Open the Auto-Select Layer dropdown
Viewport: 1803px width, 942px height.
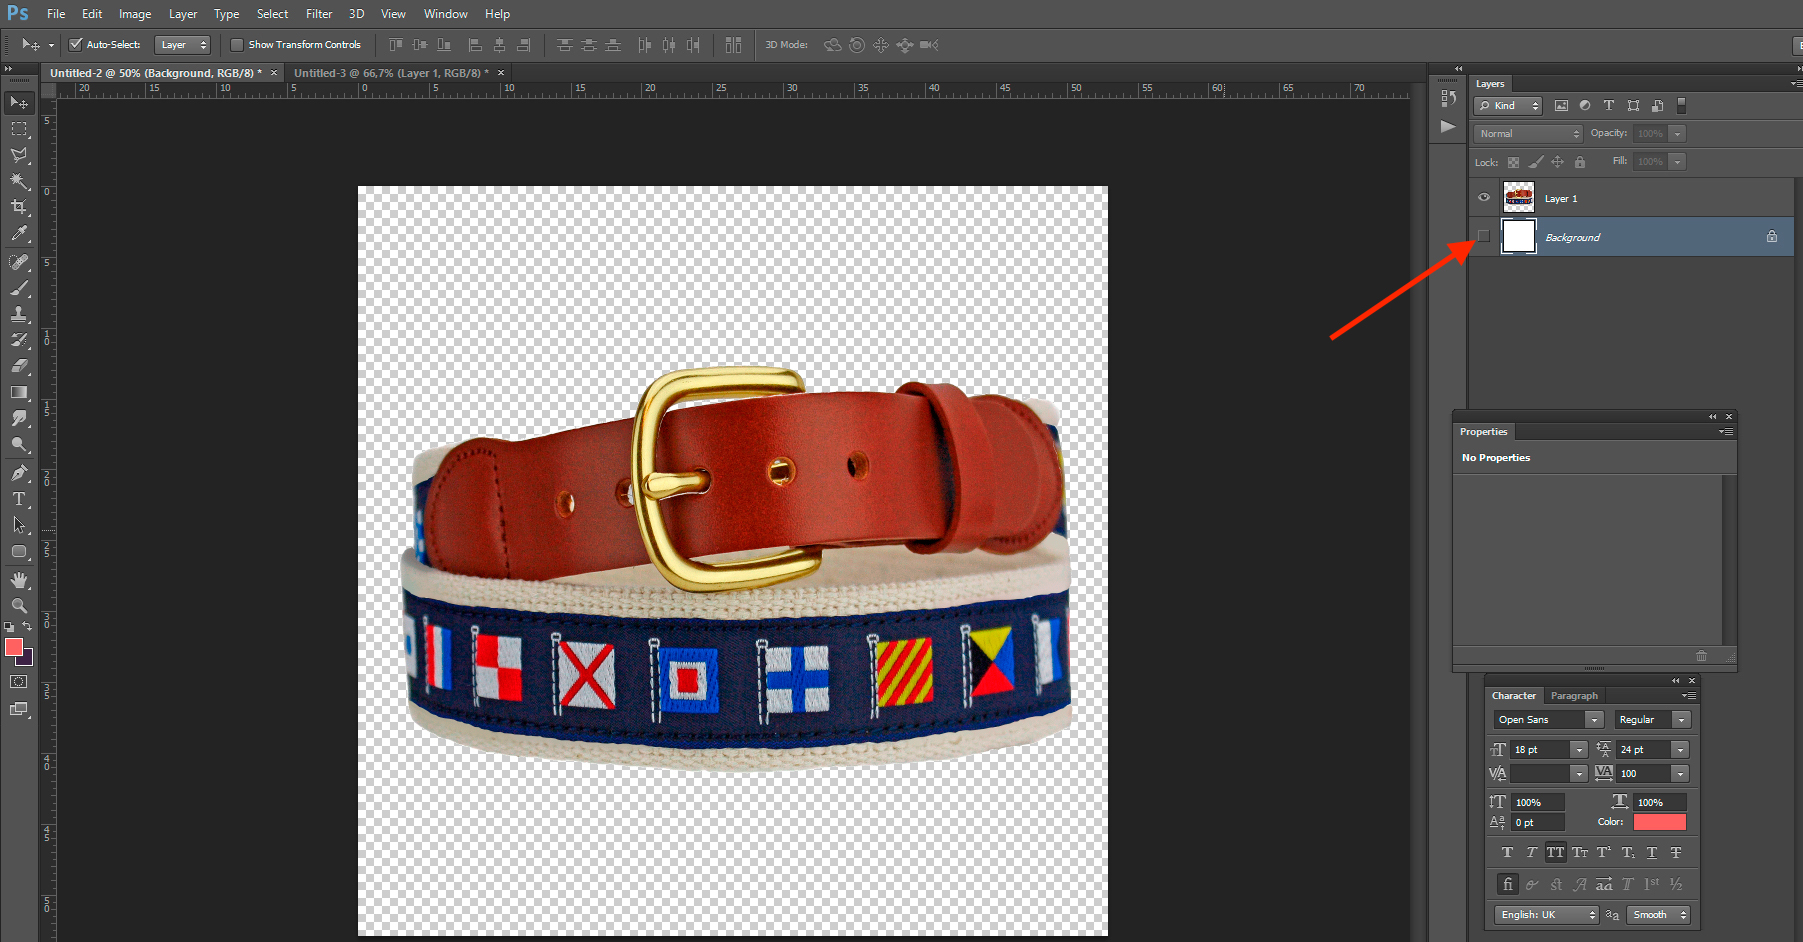coord(183,45)
